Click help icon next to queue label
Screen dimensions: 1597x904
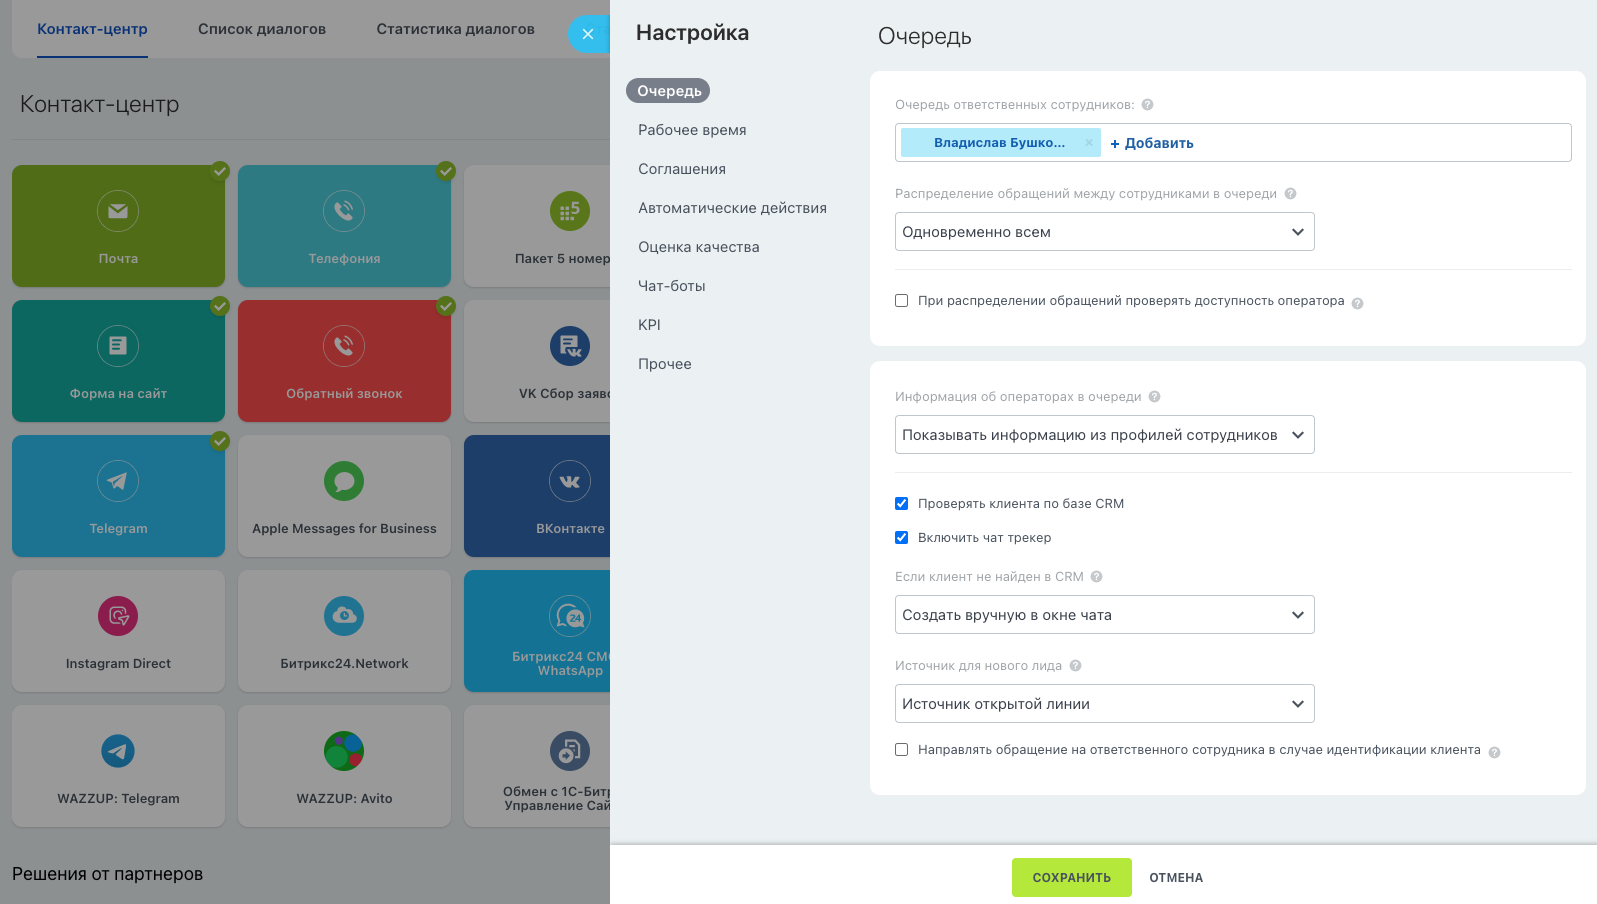[1147, 105]
